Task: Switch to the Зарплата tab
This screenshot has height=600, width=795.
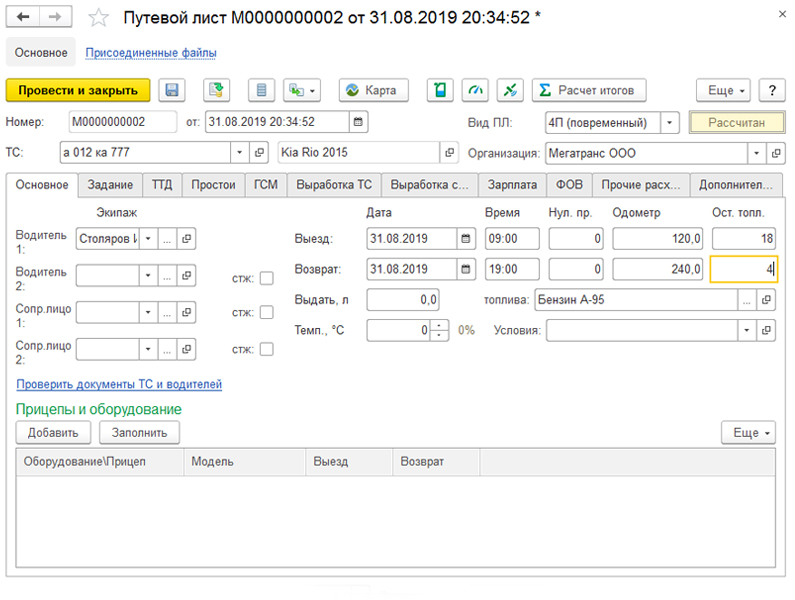Action: click(512, 185)
